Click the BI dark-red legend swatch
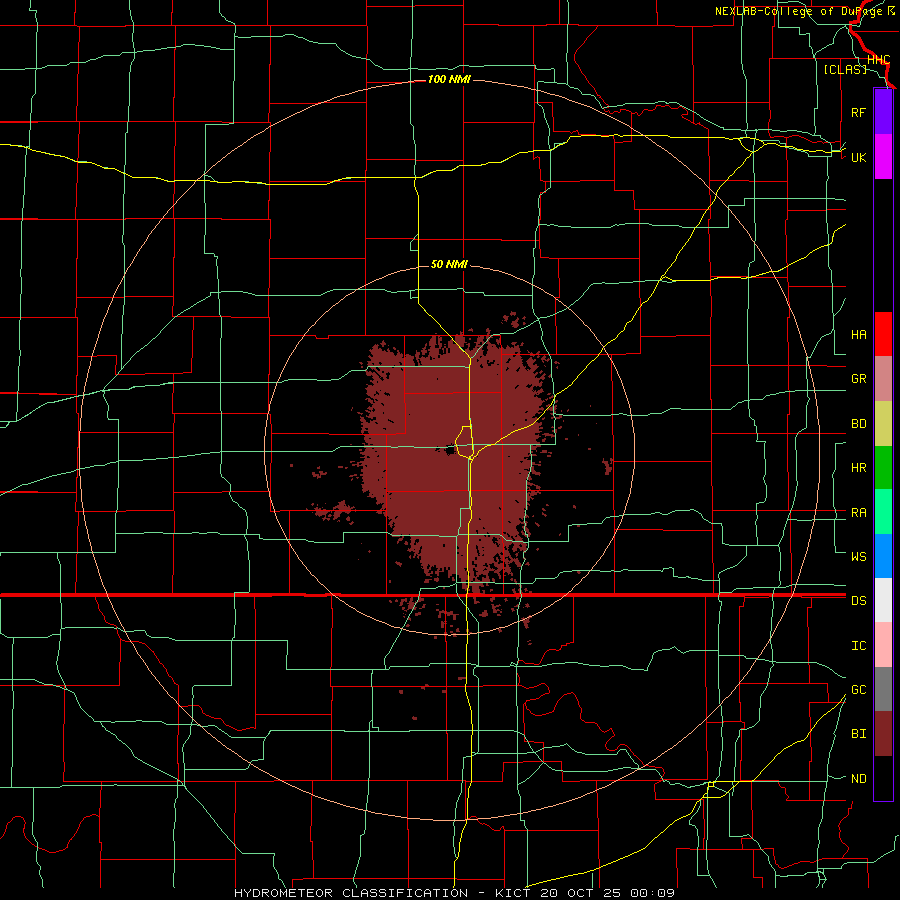Viewport: 900px width, 900px height. [883, 734]
